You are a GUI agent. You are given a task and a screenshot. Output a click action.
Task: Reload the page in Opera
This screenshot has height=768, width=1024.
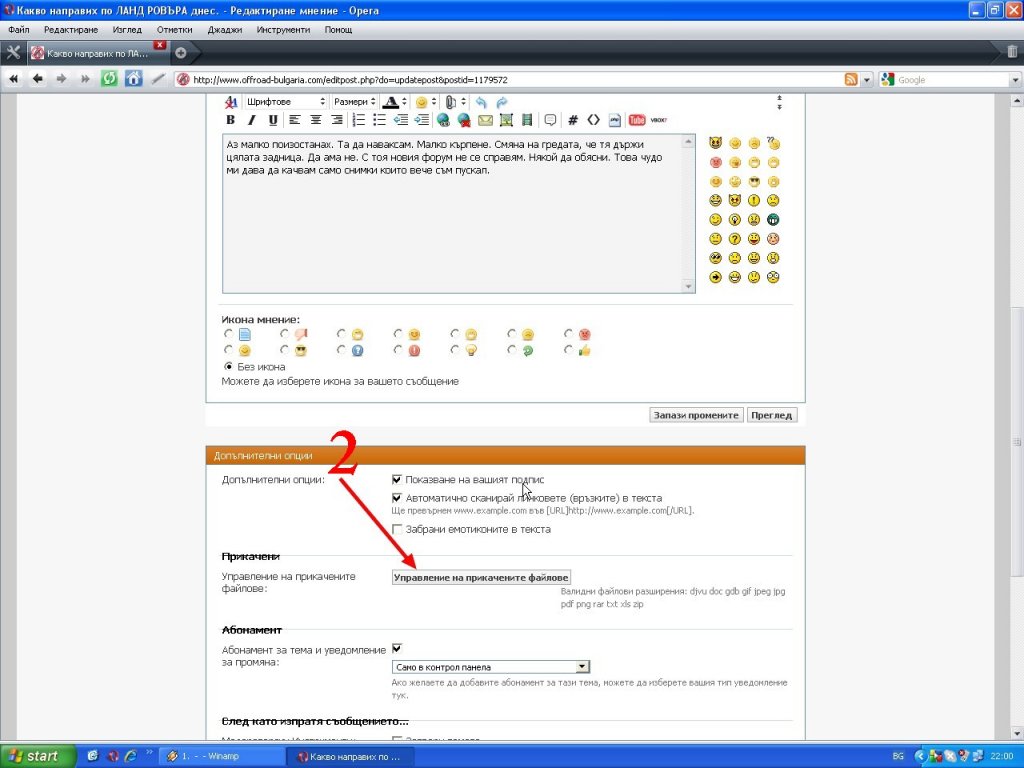[108, 79]
